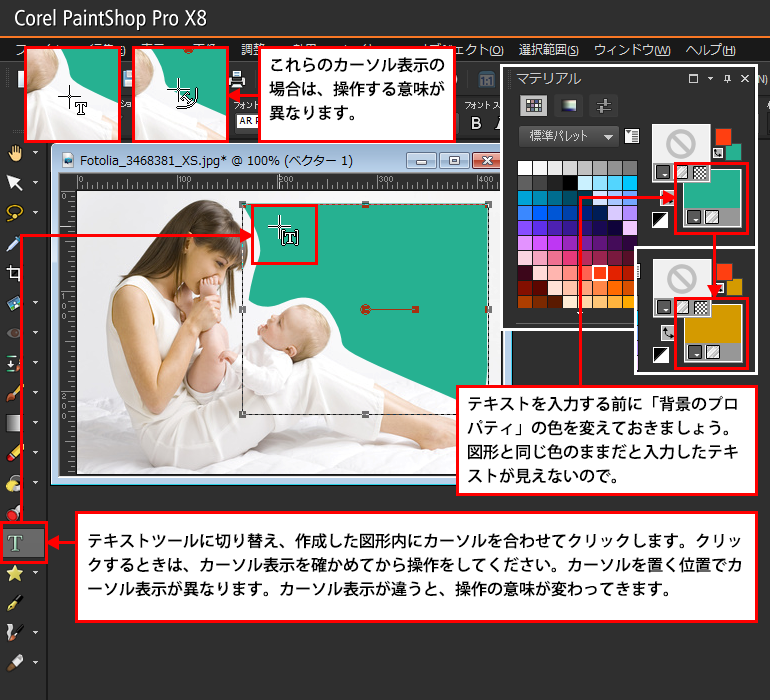Click the swap colors arrows beside small teal swatch
The width and height of the screenshot is (770, 700).
pos(718,153)
